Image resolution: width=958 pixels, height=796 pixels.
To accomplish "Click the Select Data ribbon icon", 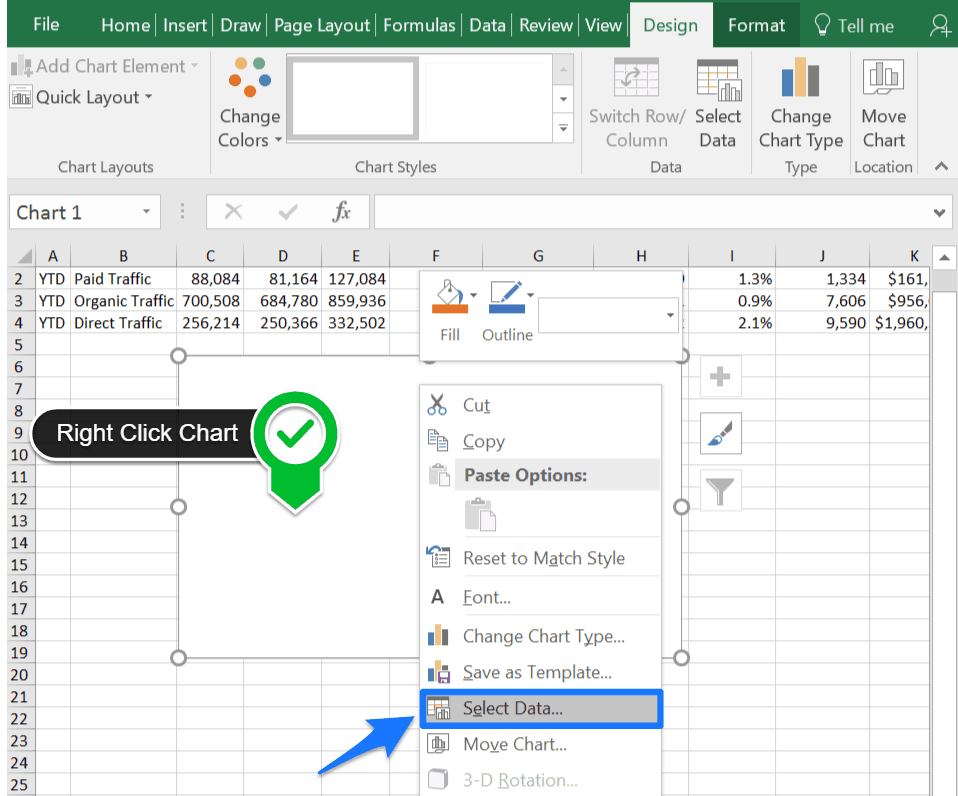I will tap(718, 79).
